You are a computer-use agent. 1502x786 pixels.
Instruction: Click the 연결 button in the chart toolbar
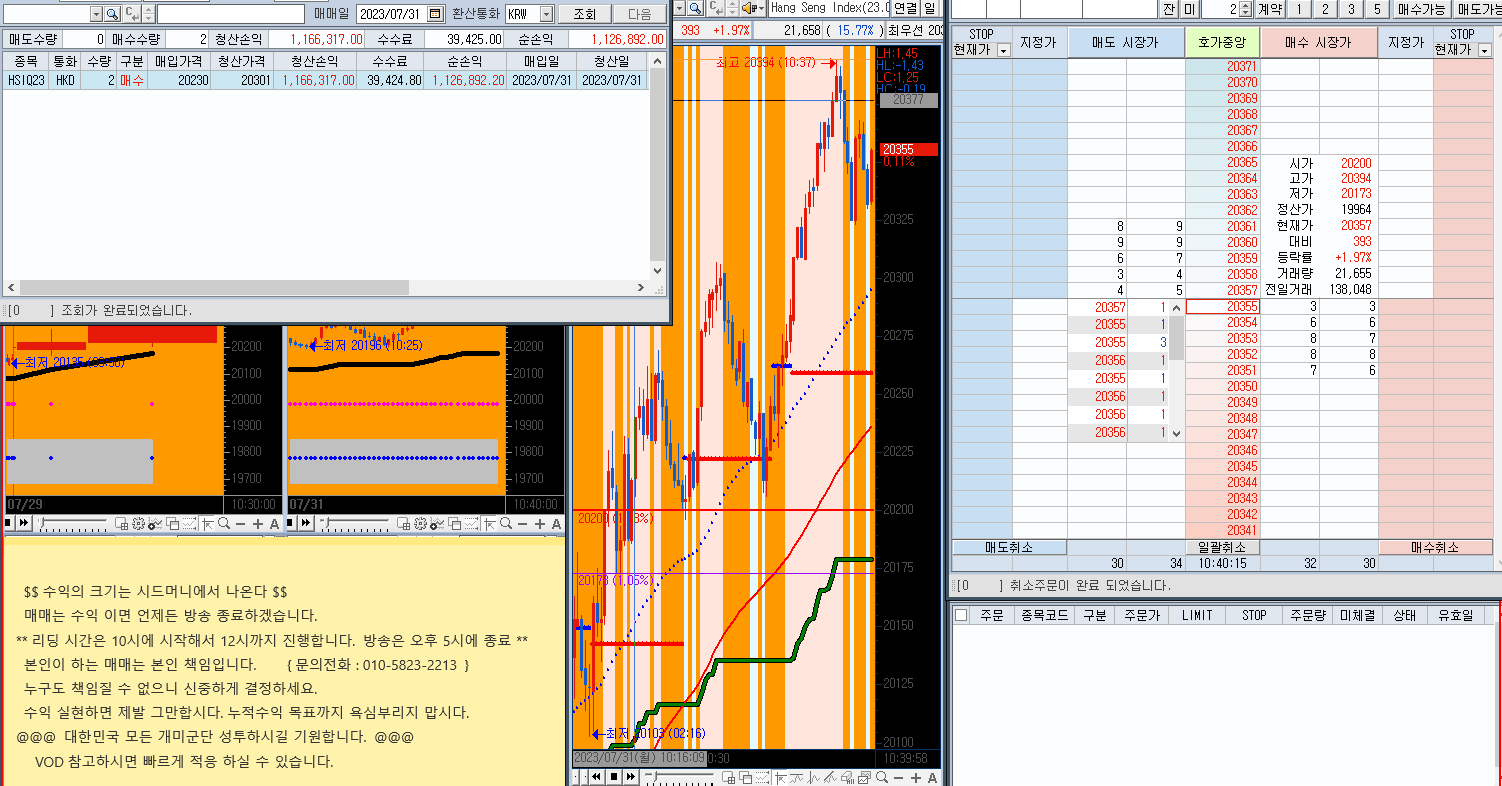click(904, 8)
